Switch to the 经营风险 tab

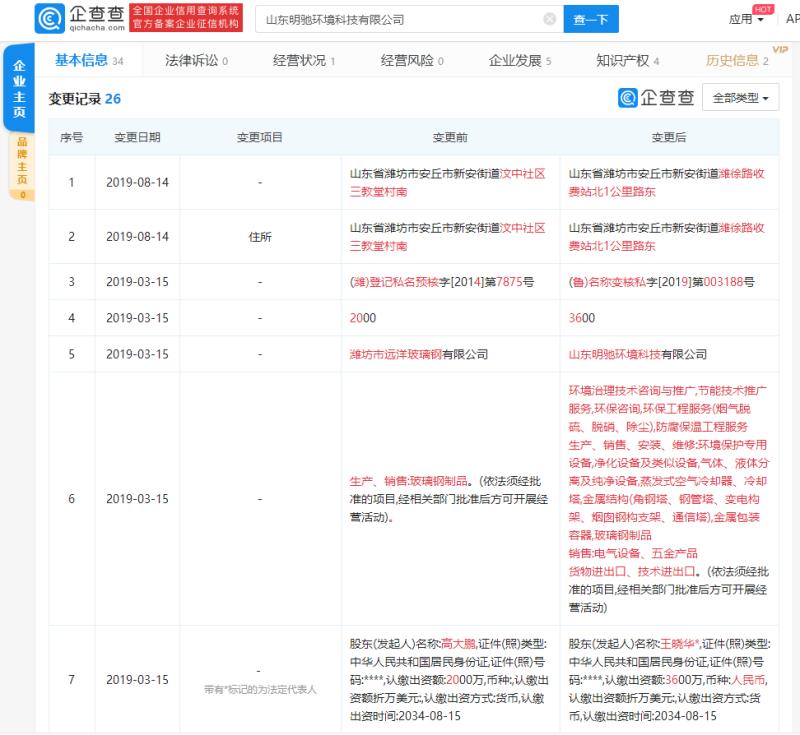tap(412, 61)
